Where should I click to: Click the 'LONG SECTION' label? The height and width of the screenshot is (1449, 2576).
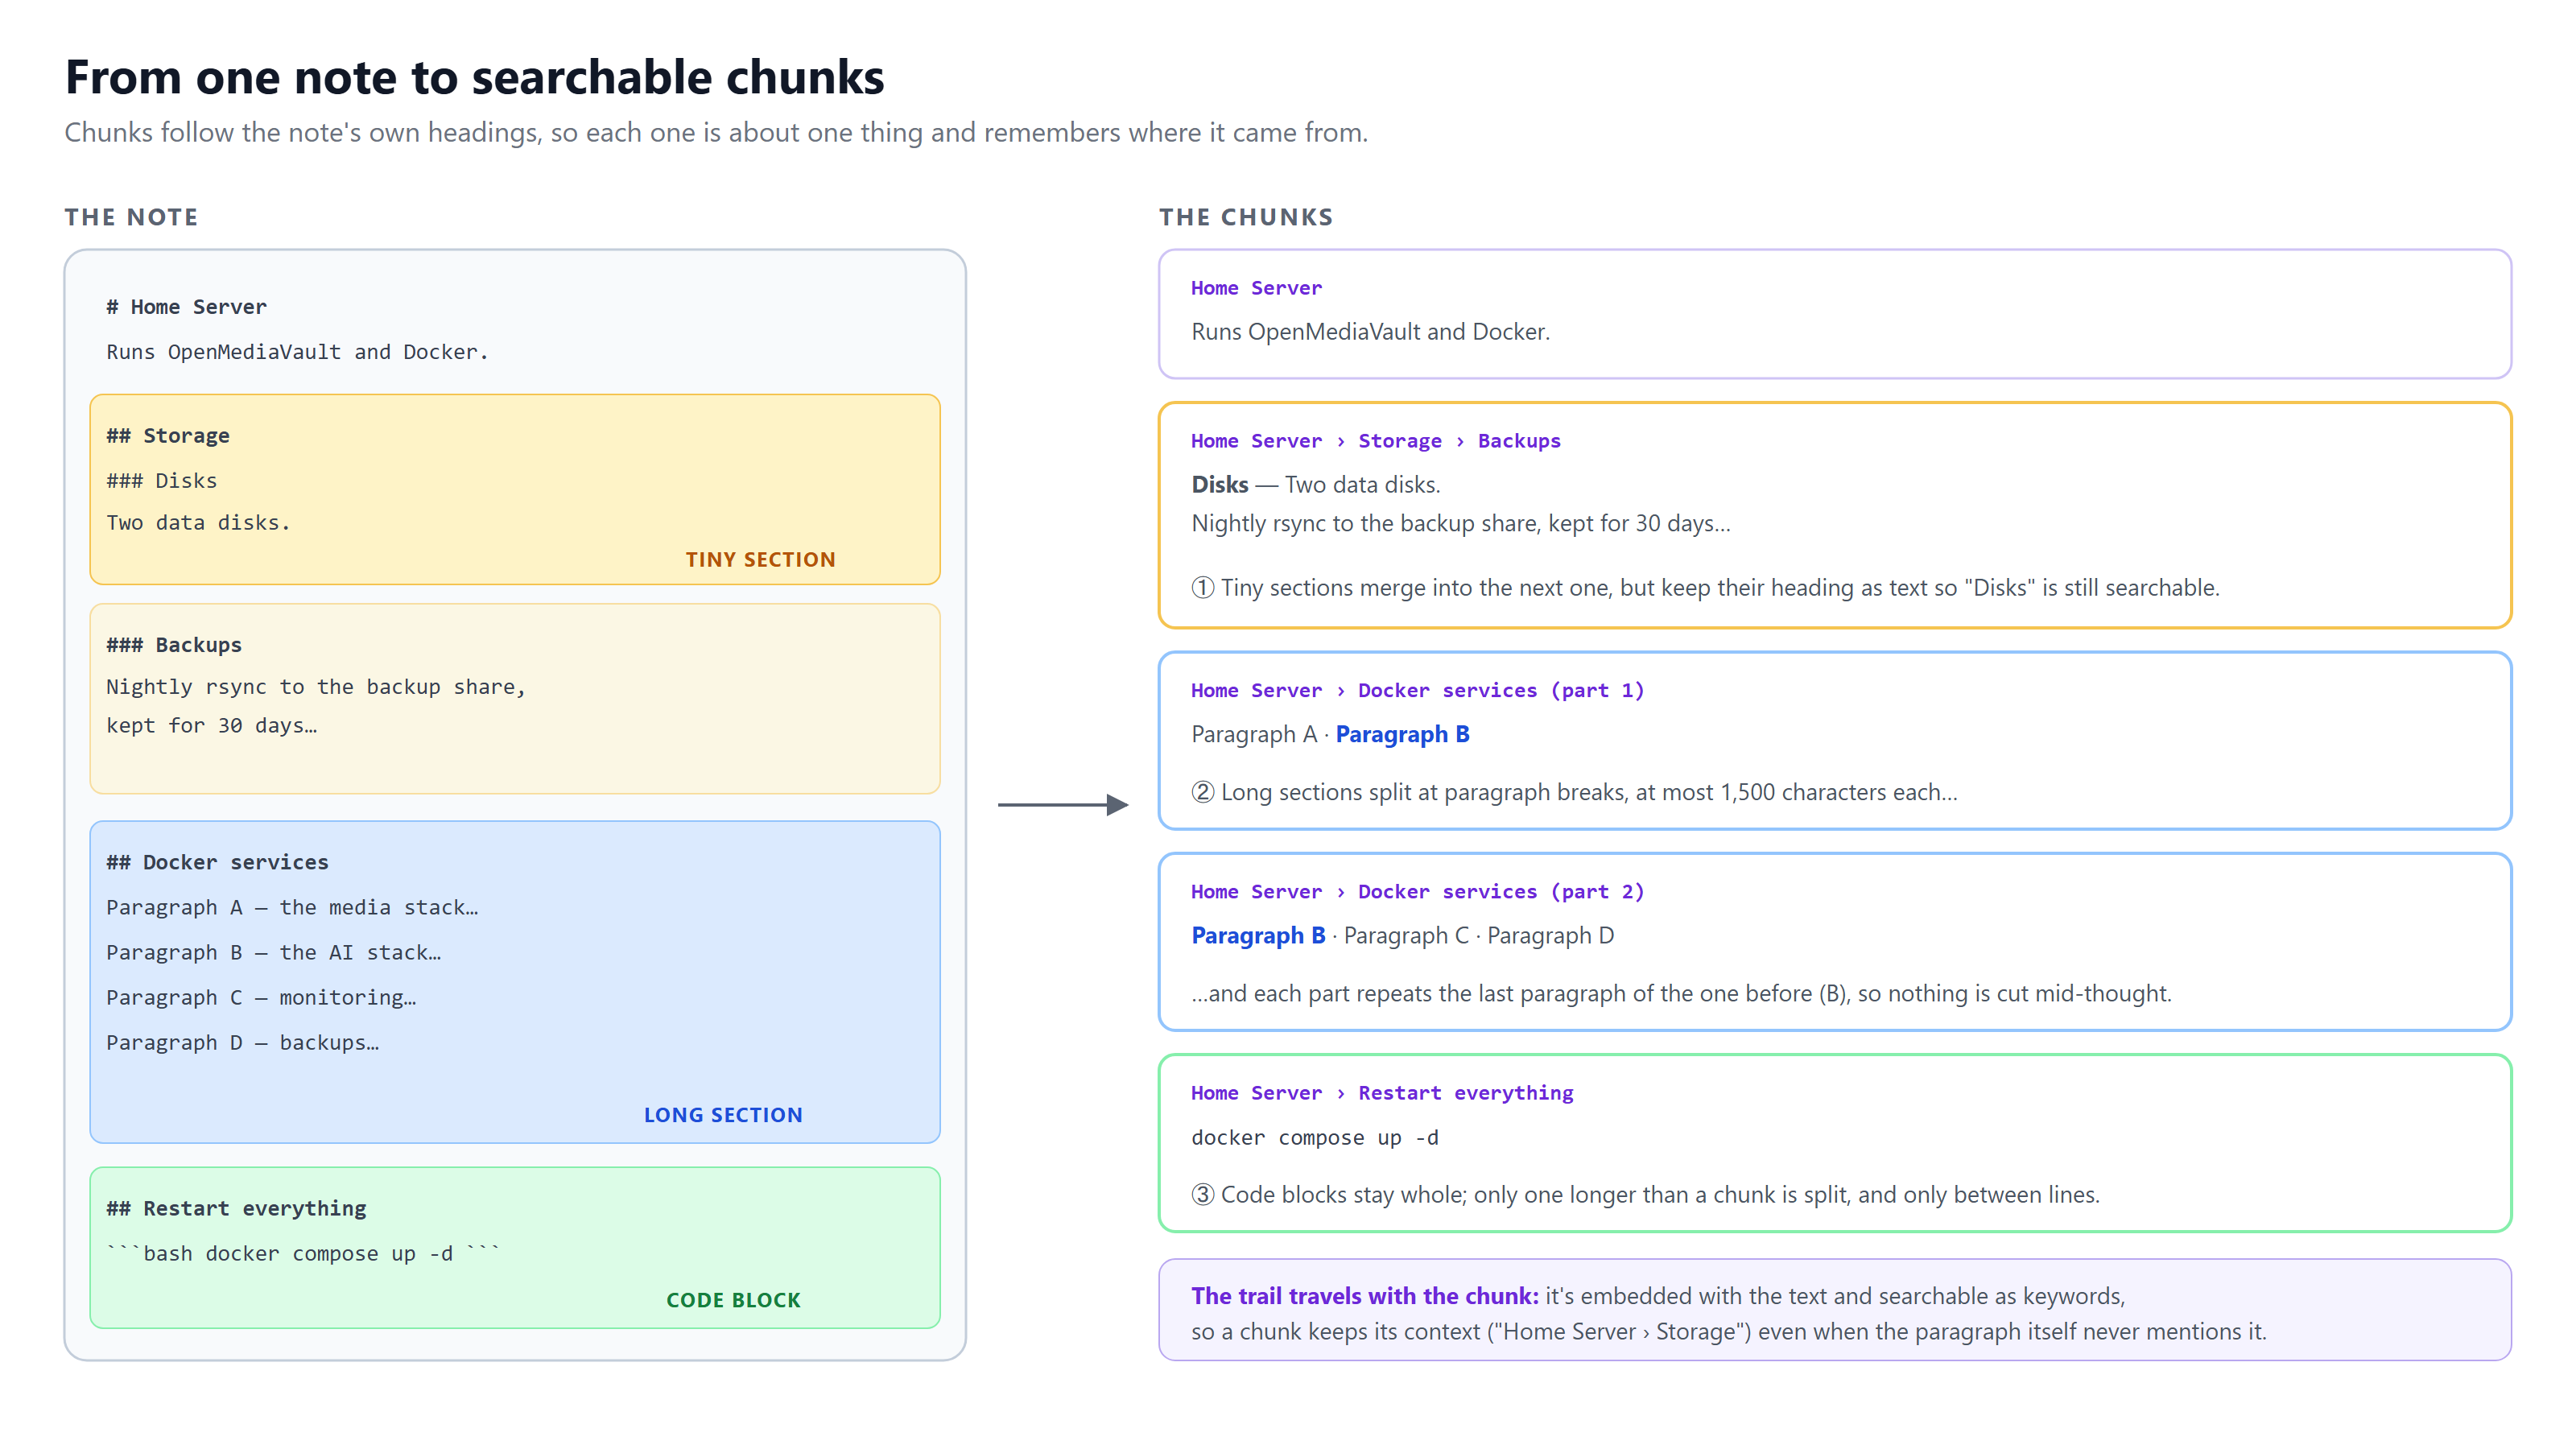(x=722, y=1115)
